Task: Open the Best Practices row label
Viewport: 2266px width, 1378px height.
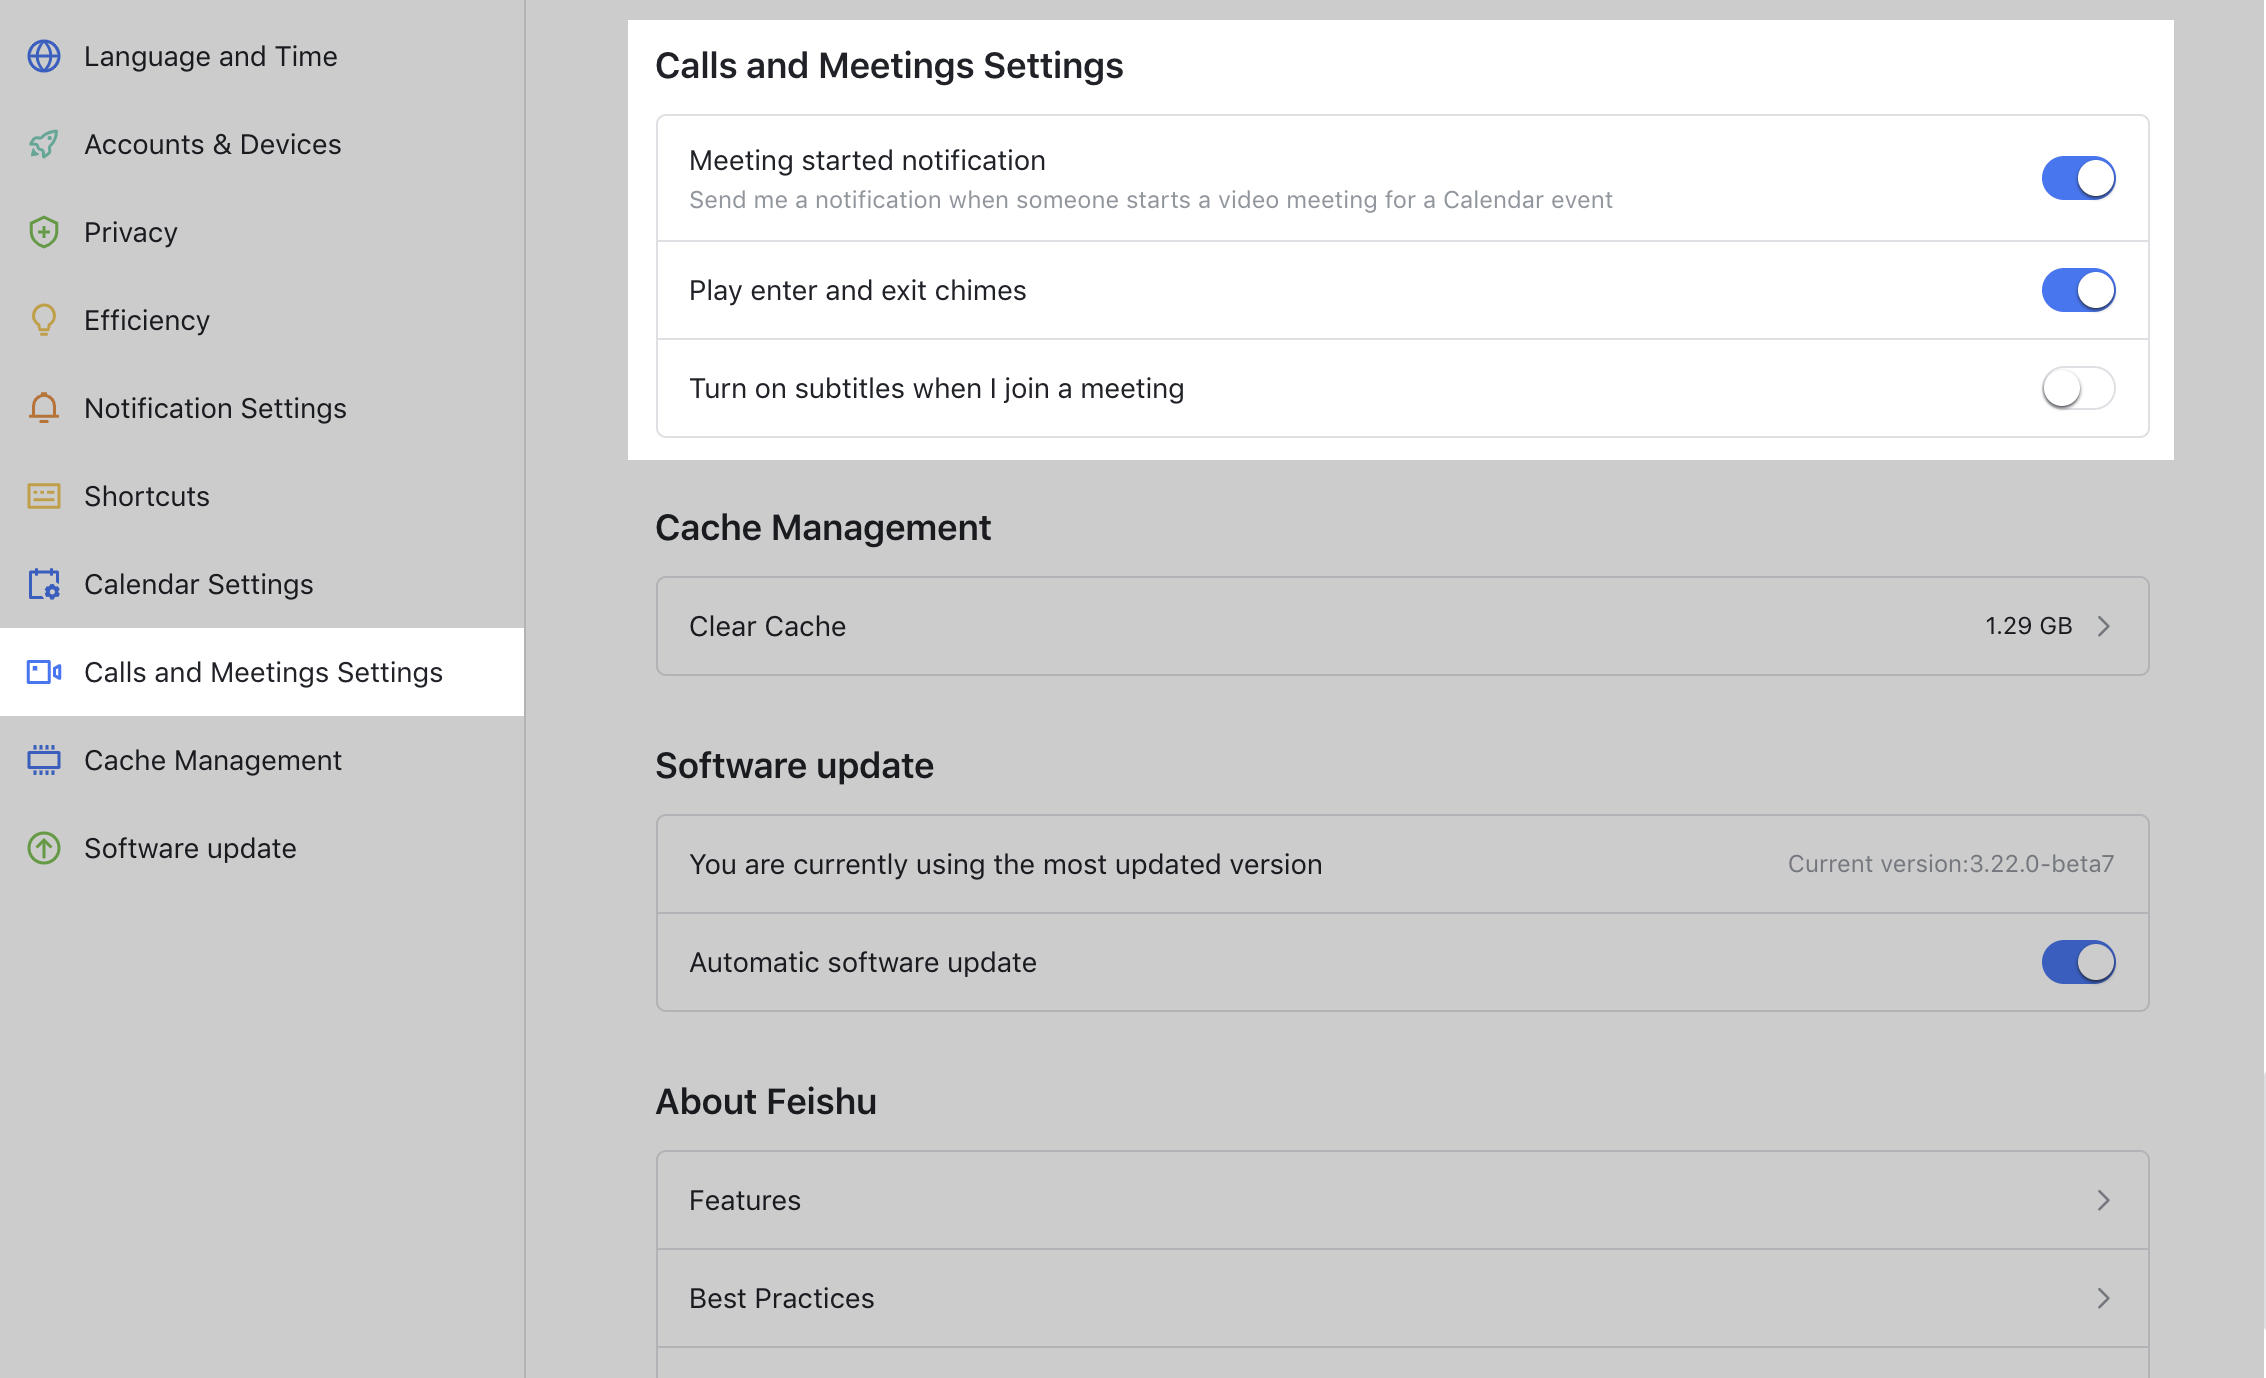Action: [x=781, y=1298]
